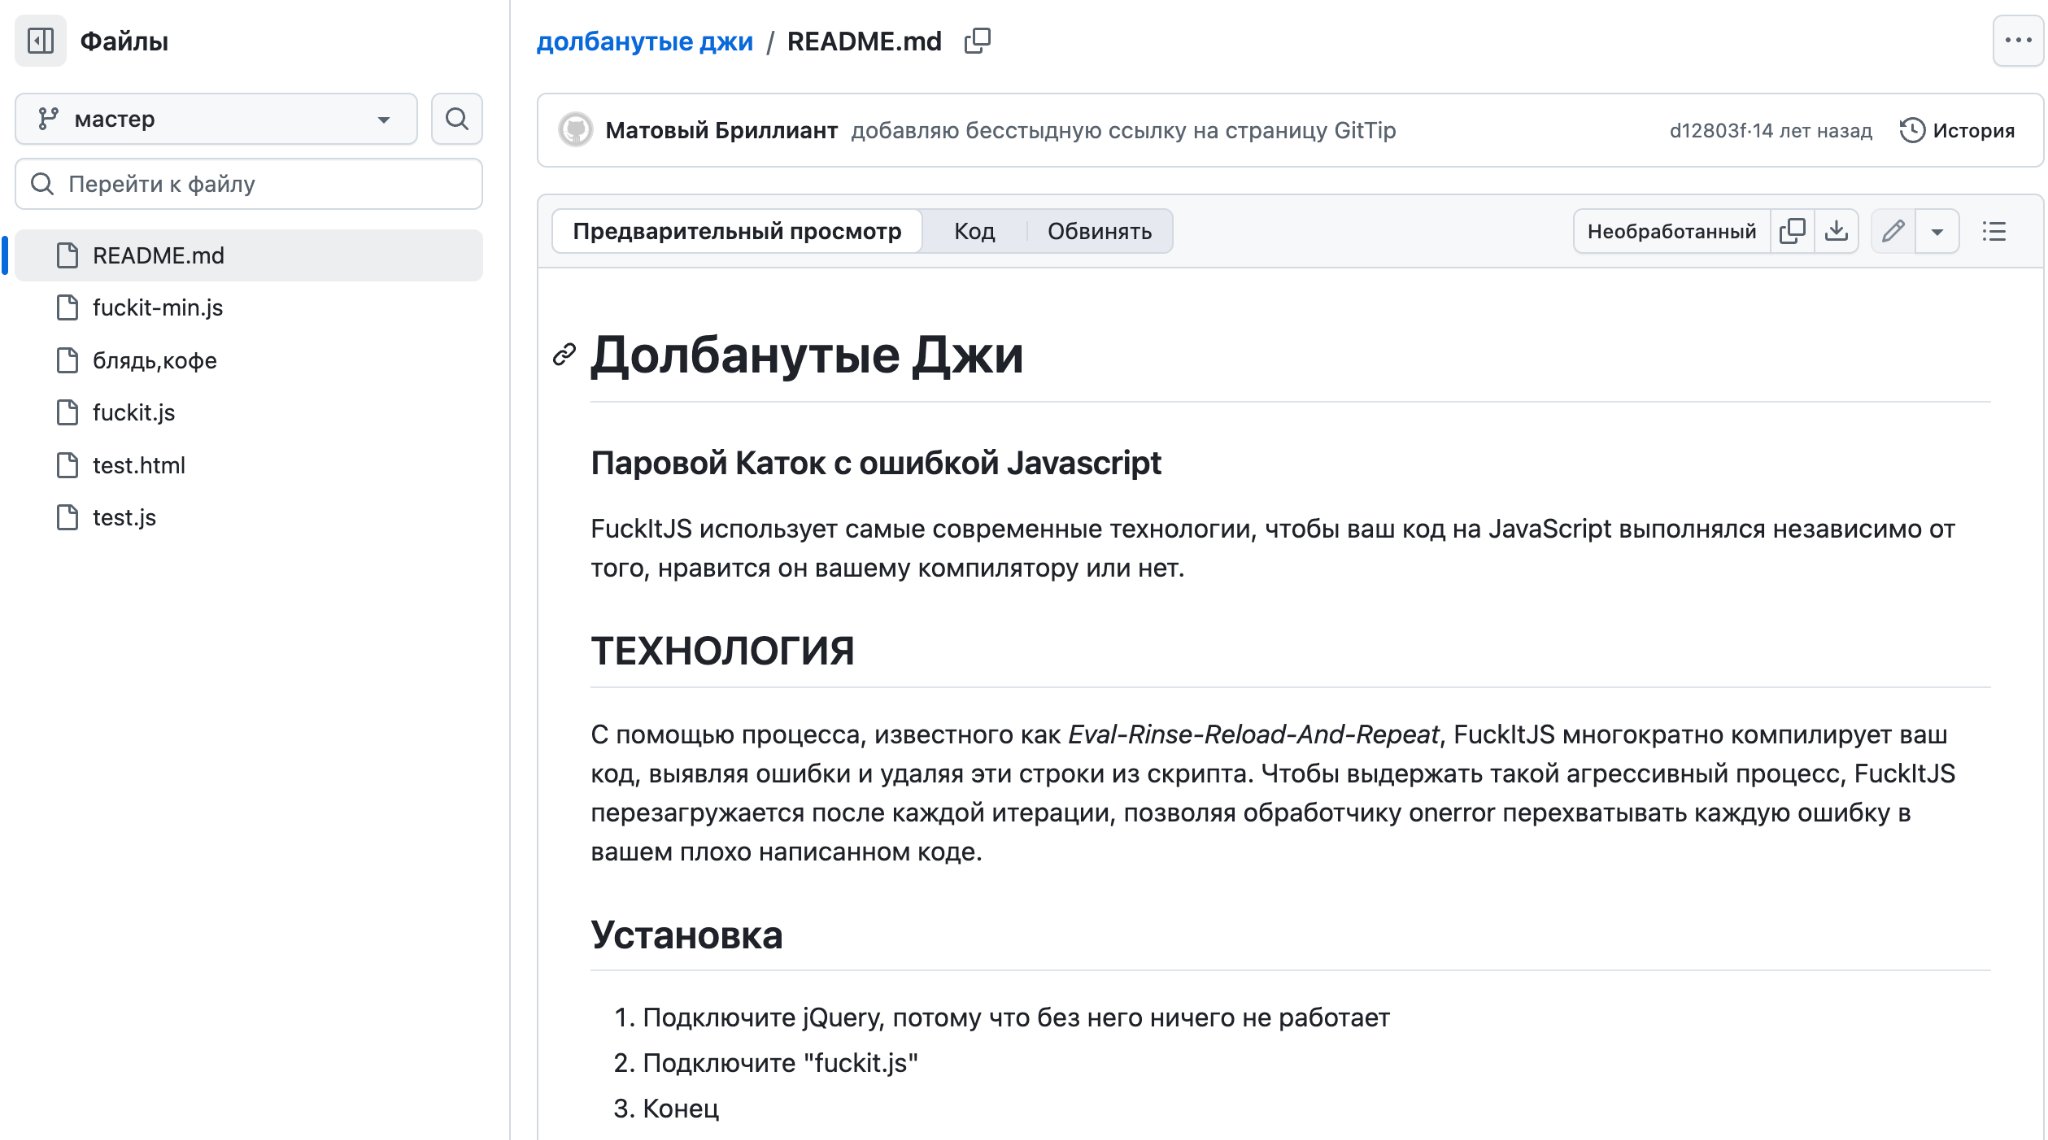Select the Предварительный просмотр tab
This screenshot has height=1140, width=2048.
pos(736,230)
